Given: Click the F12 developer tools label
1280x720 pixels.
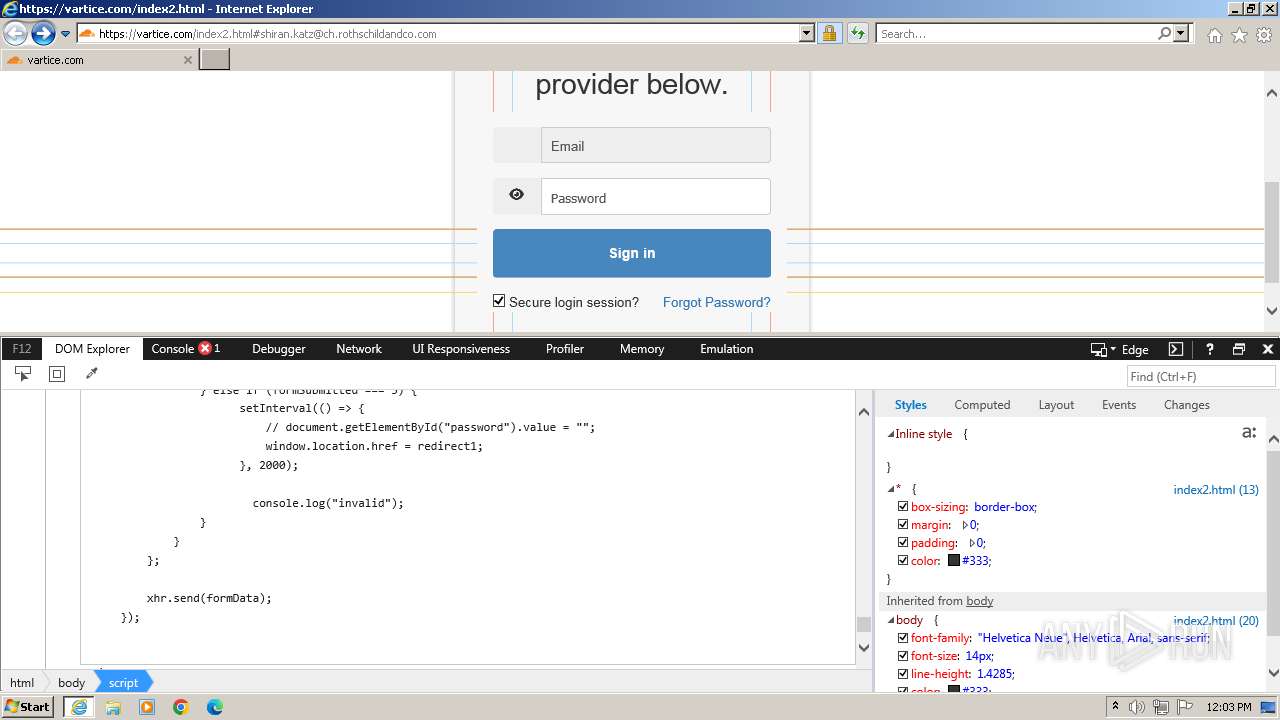Looking at the screenshot, I should pos(22,349).
